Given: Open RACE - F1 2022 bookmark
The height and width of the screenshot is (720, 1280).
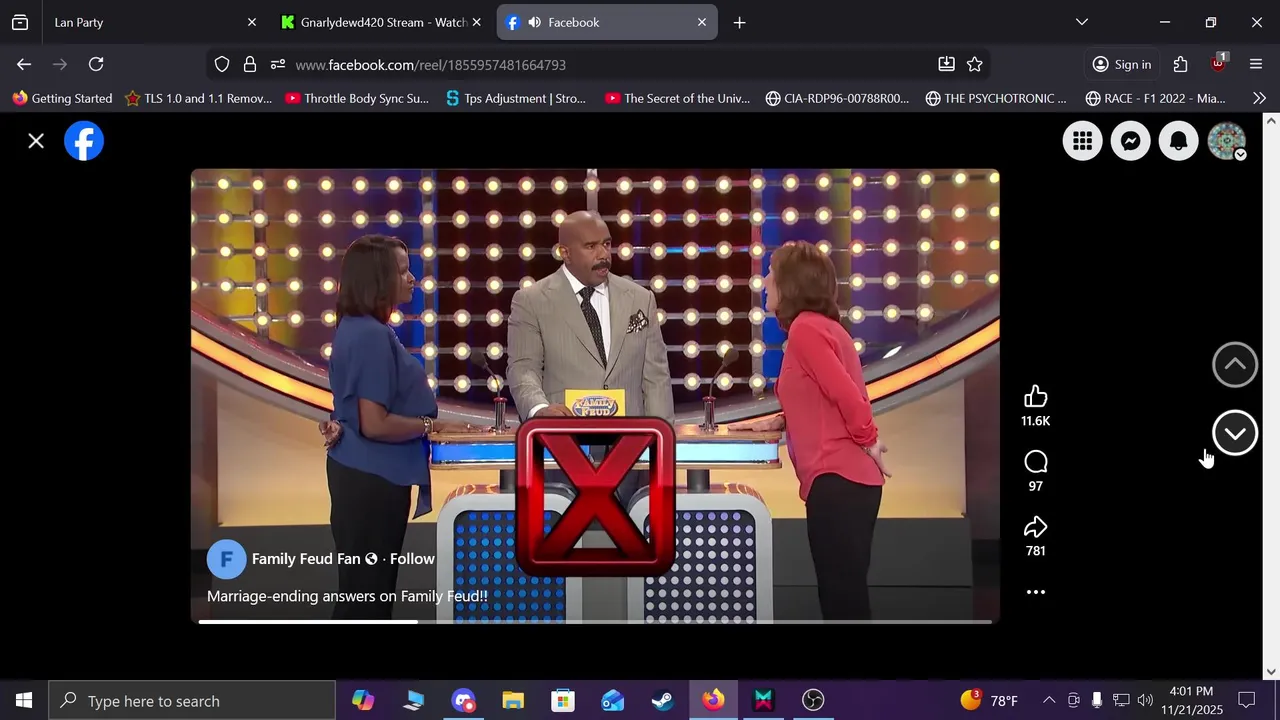Looking at the screenshot, I should pos(1155,98).
